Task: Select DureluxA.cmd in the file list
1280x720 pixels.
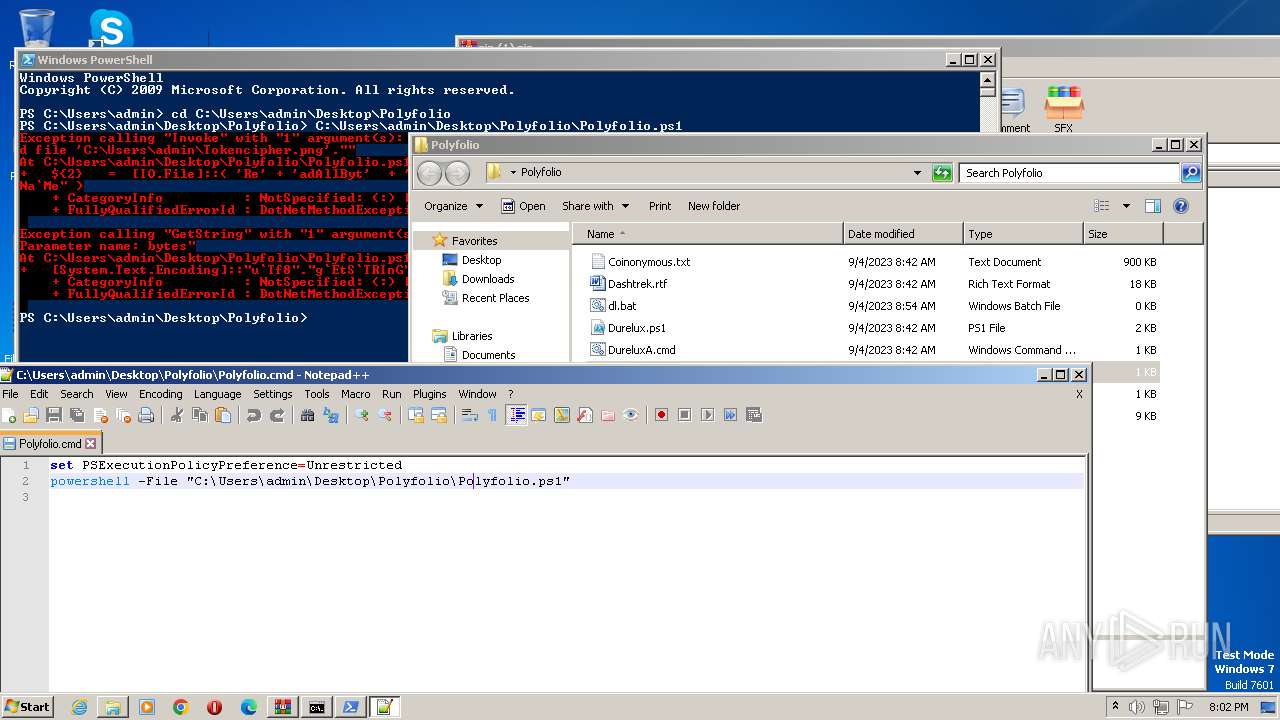Action: click(642, 350)
